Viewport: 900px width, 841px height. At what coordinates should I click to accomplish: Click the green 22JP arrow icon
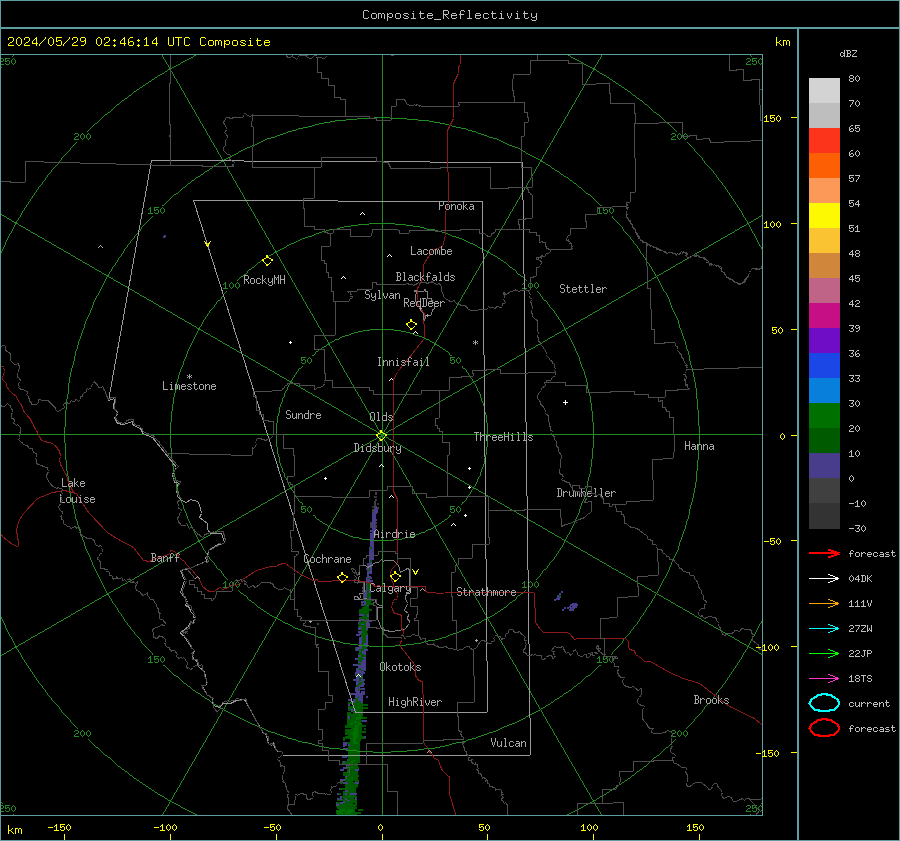point(824,653)
